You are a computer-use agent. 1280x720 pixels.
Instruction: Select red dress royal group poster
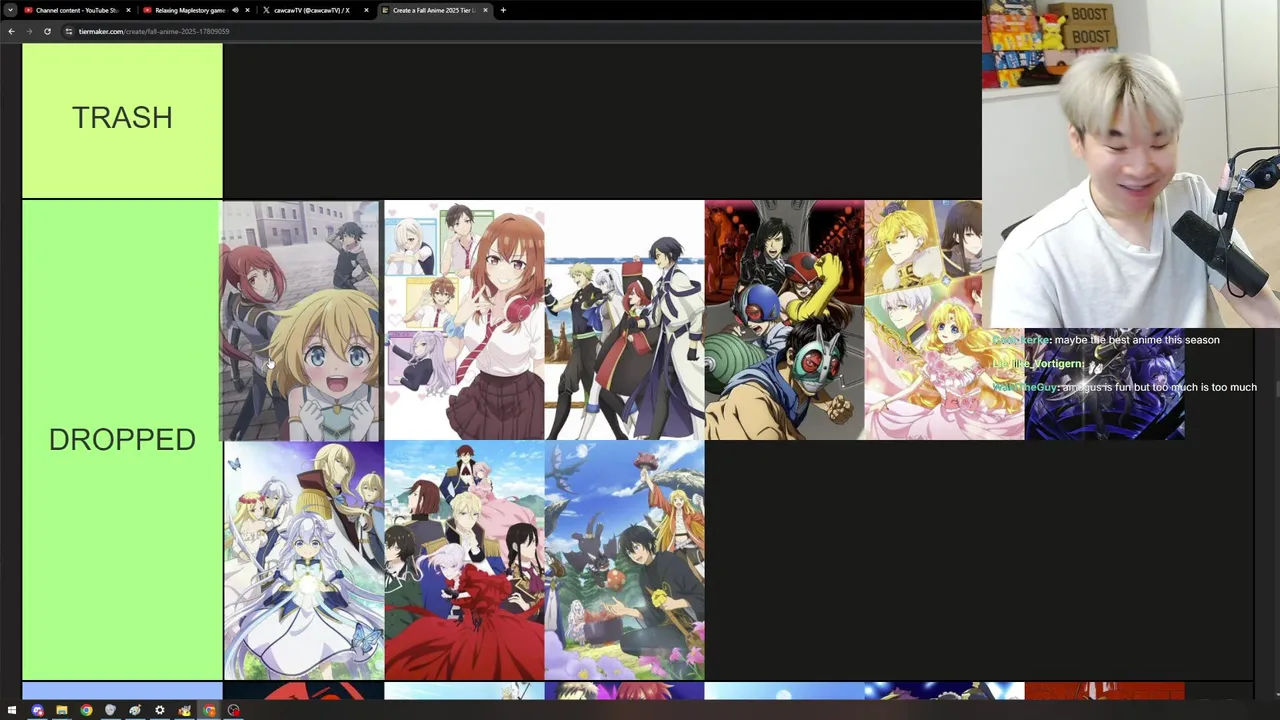pos(464,561)
